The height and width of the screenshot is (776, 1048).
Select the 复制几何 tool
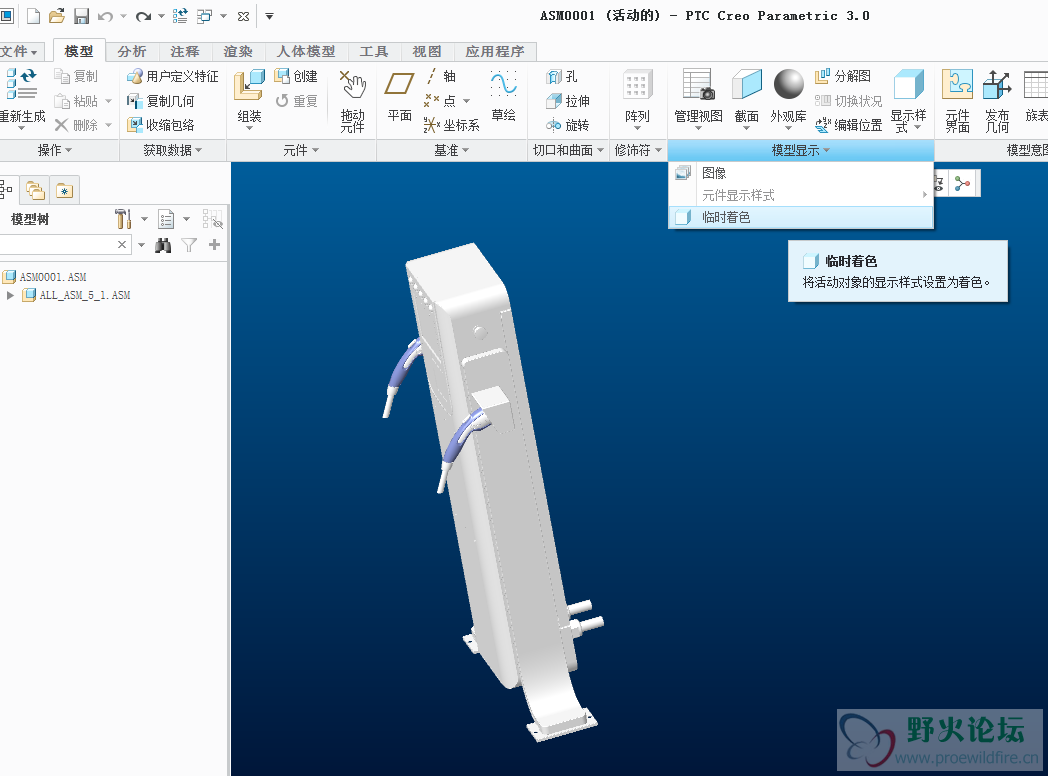(x=161, y=101)
